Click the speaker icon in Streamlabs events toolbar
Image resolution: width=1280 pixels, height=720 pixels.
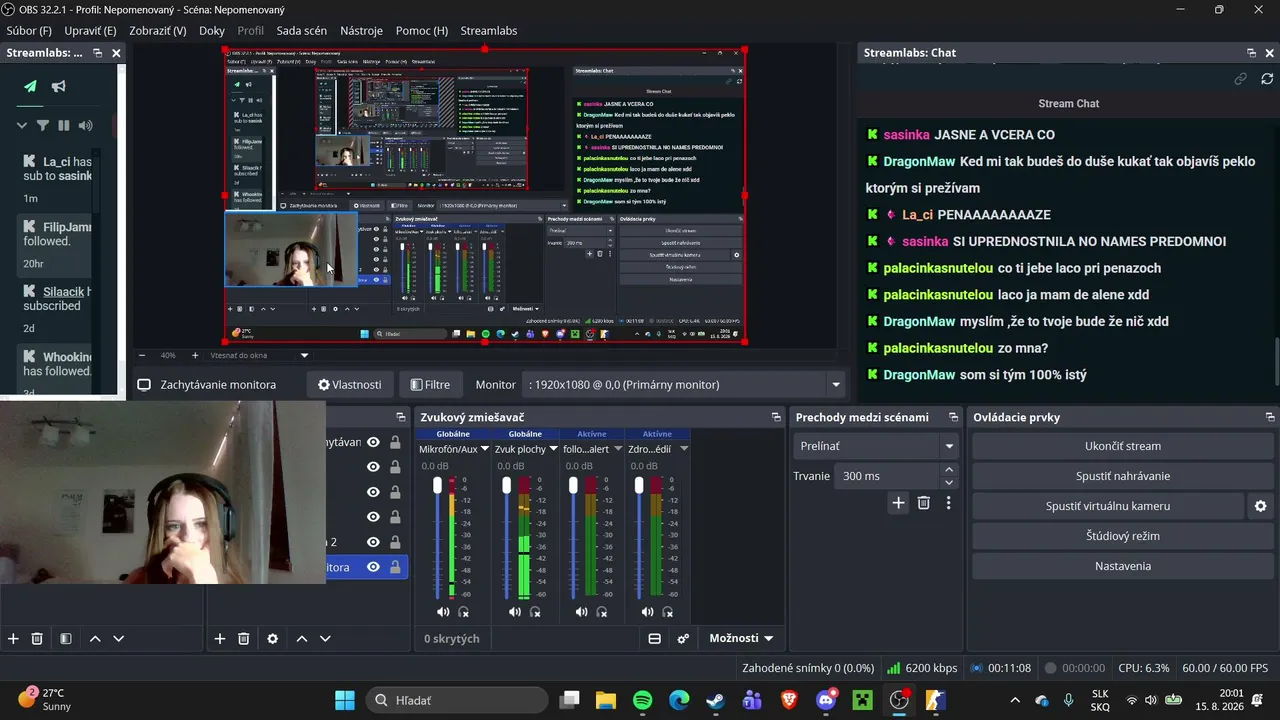pyautogui.click(x=85, y=125)
